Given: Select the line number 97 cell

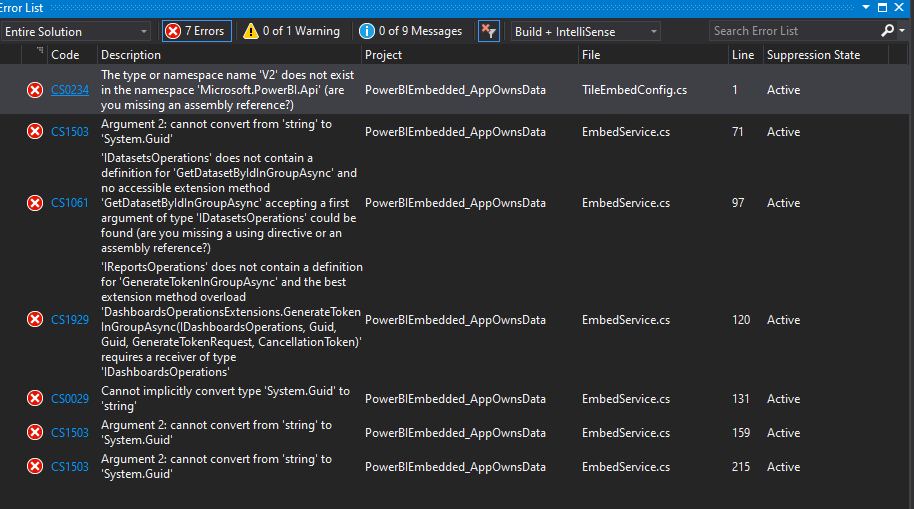Looking at the screenshot, I should 738,203.
